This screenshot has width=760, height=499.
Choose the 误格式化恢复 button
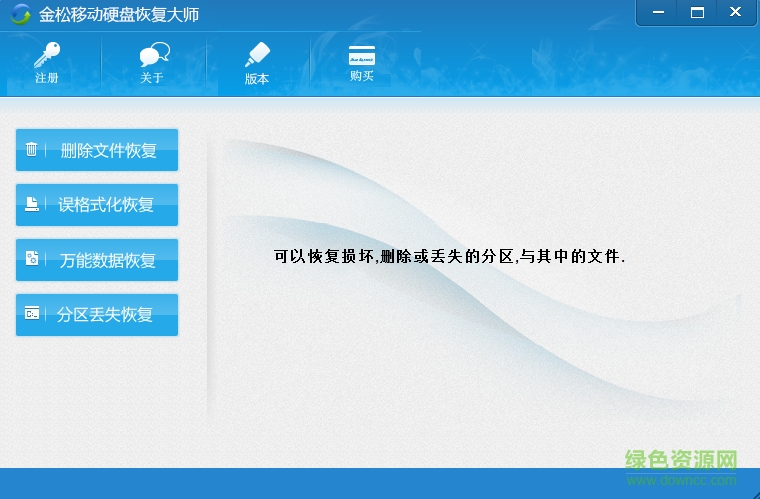pos(97,205)
